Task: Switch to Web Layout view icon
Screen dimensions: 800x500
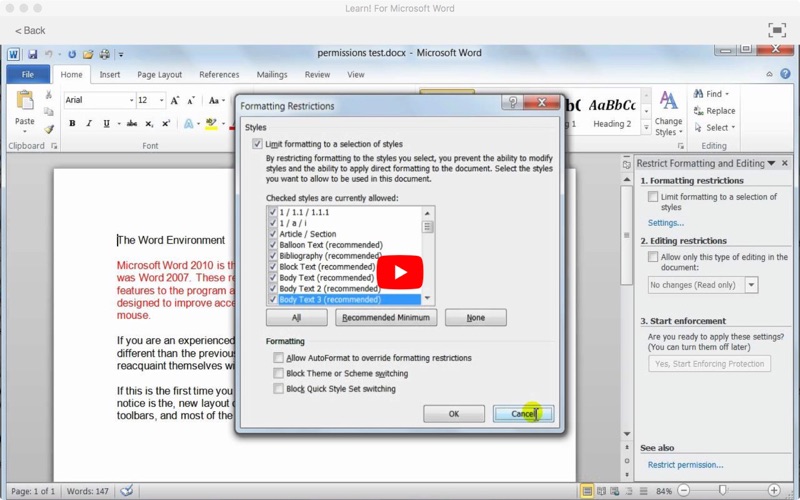Action: [x=615, y=491]
